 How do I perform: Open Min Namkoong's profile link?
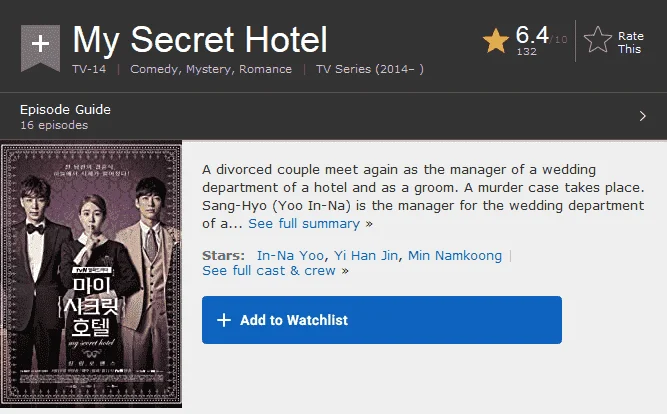tap(455, 255)
